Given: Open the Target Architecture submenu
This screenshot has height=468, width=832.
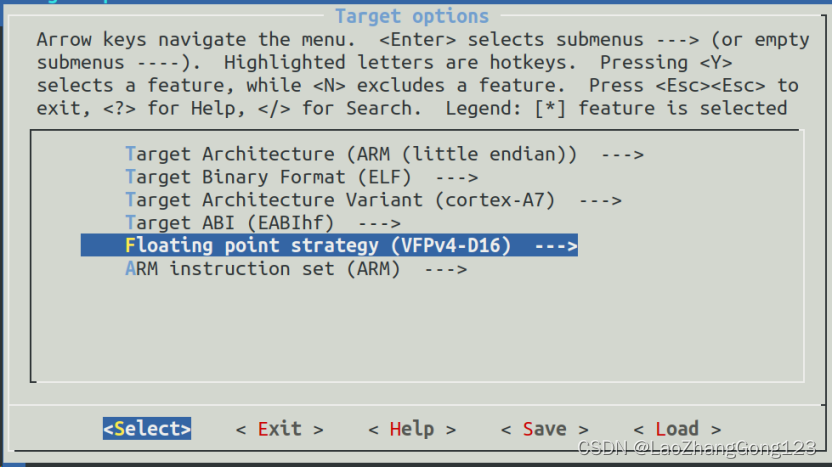Looking at the screenshot, I should tap(384, 154).
